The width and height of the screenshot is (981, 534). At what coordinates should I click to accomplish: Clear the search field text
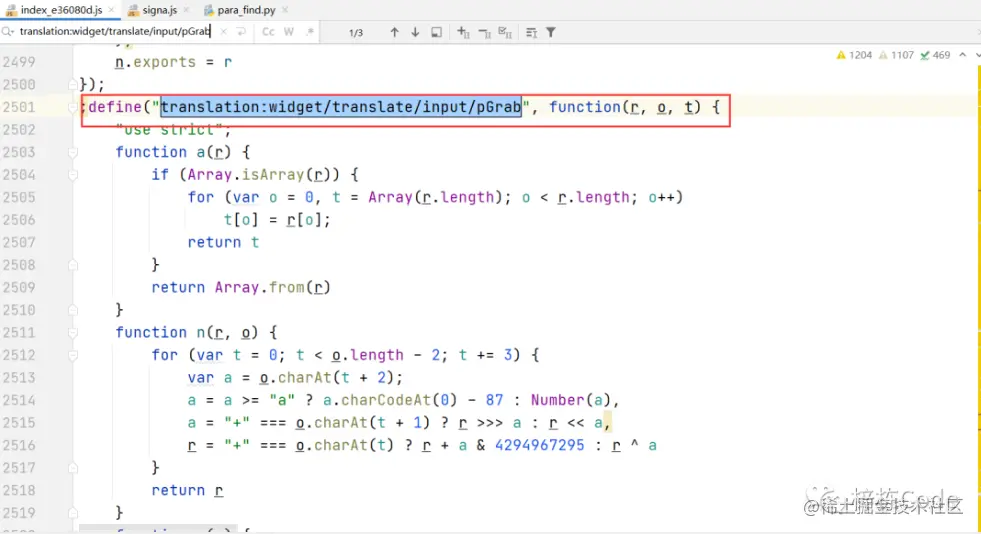[x=223, y=31]
